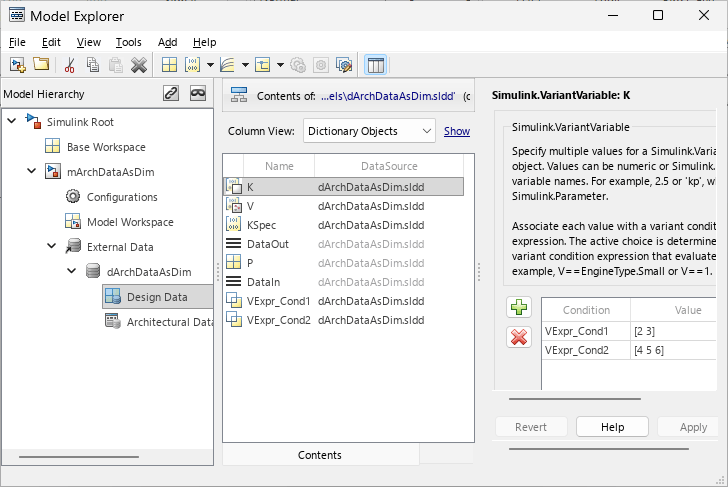This screenshot has height=487, width=728.
Task: Collapse the dArchDataAsDim dictionary node
Action: click(72, 271)
